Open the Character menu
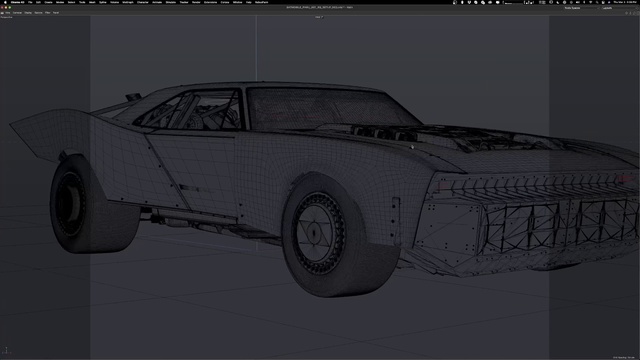The height and width of the screenshot is (360, 640). click(143, 2)
